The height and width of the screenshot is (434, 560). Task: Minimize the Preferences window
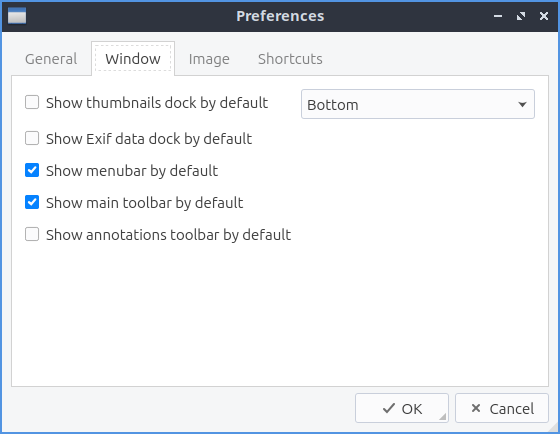pos(498,16)
